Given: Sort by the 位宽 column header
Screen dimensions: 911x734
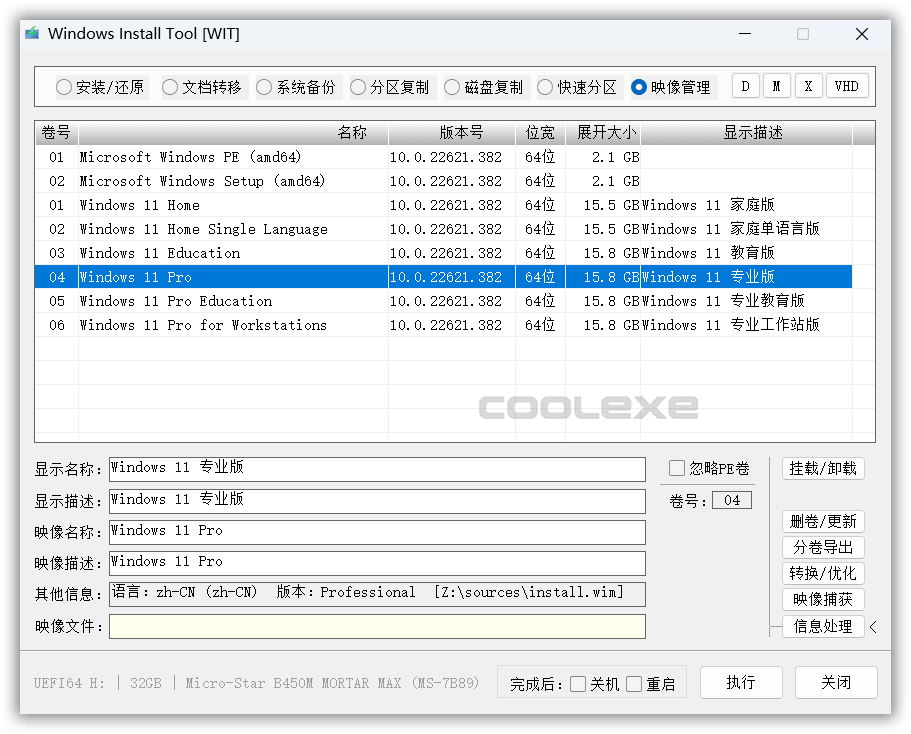Looking at the screenshot, I should point(540,133).
